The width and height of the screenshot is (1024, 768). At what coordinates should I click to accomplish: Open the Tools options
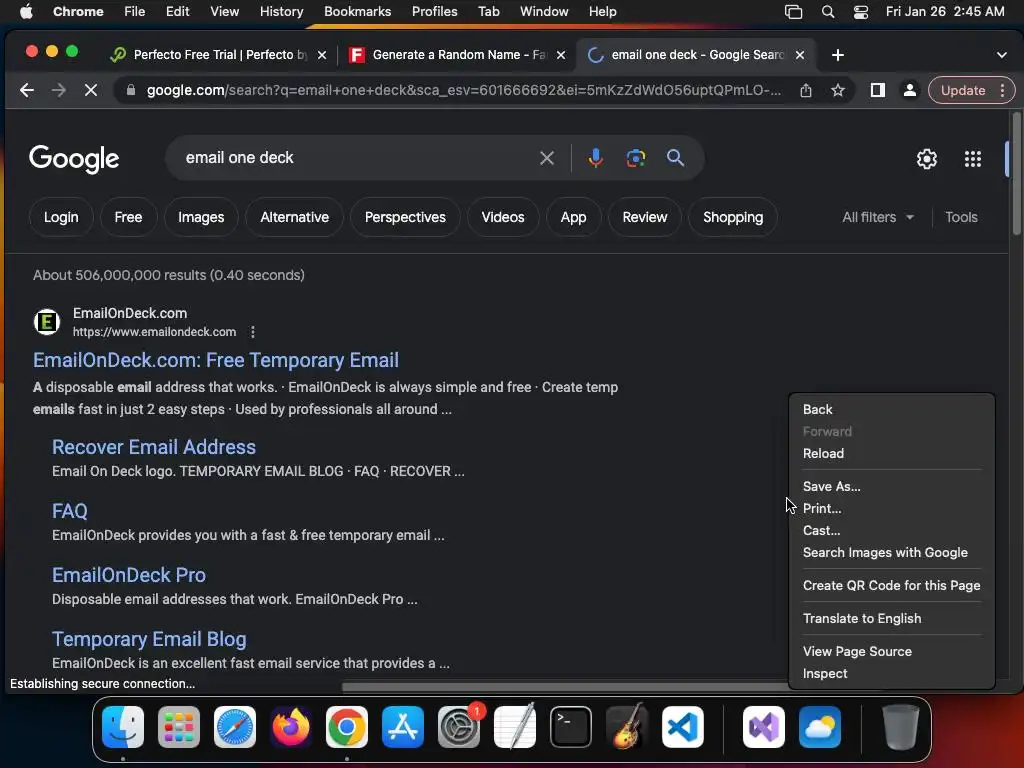click(961, 217)
